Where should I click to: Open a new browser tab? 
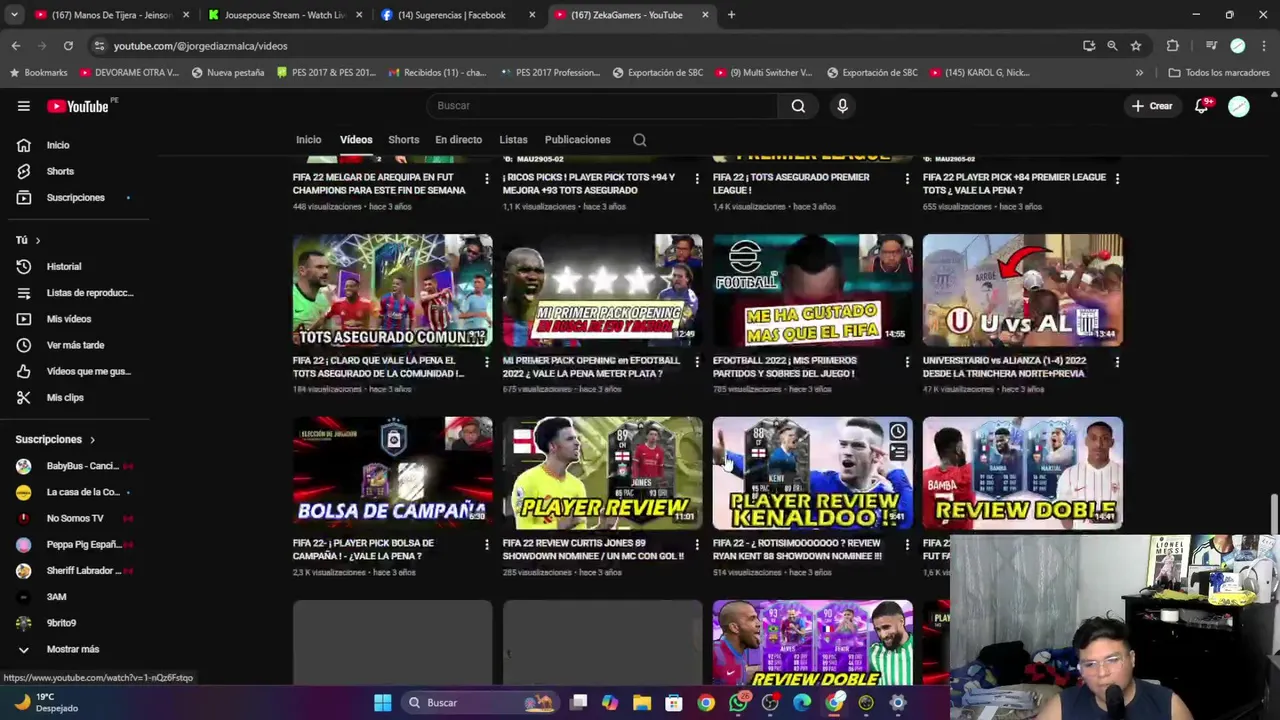coord(731,15)
